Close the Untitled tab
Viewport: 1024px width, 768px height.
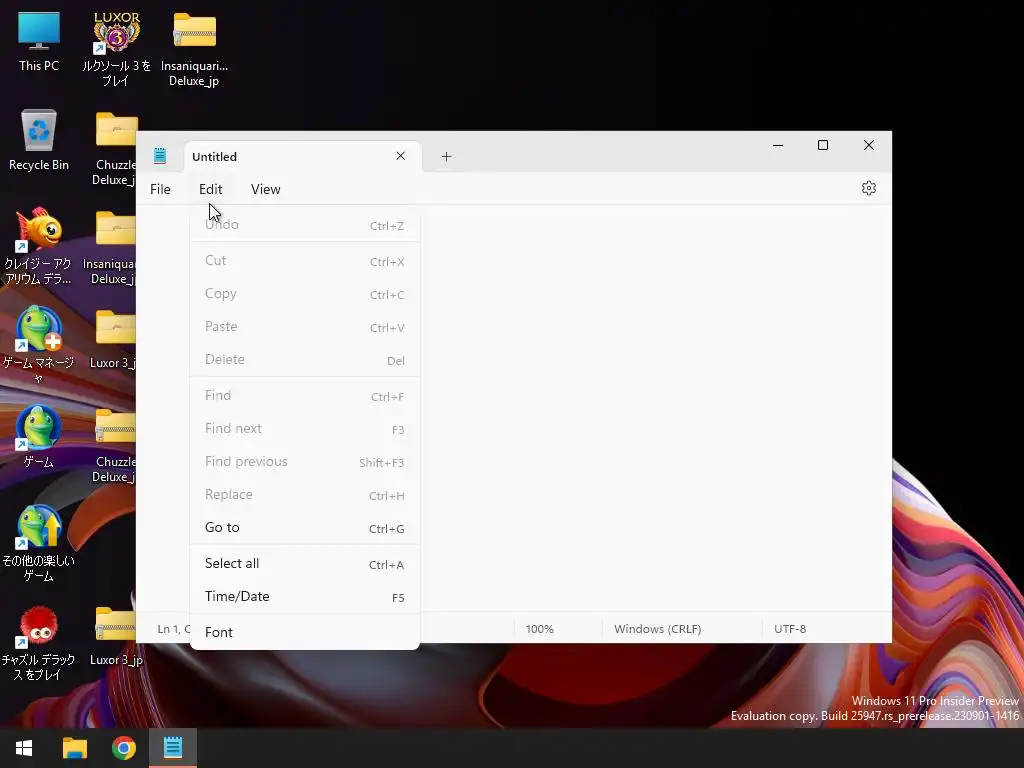point(400,156)
